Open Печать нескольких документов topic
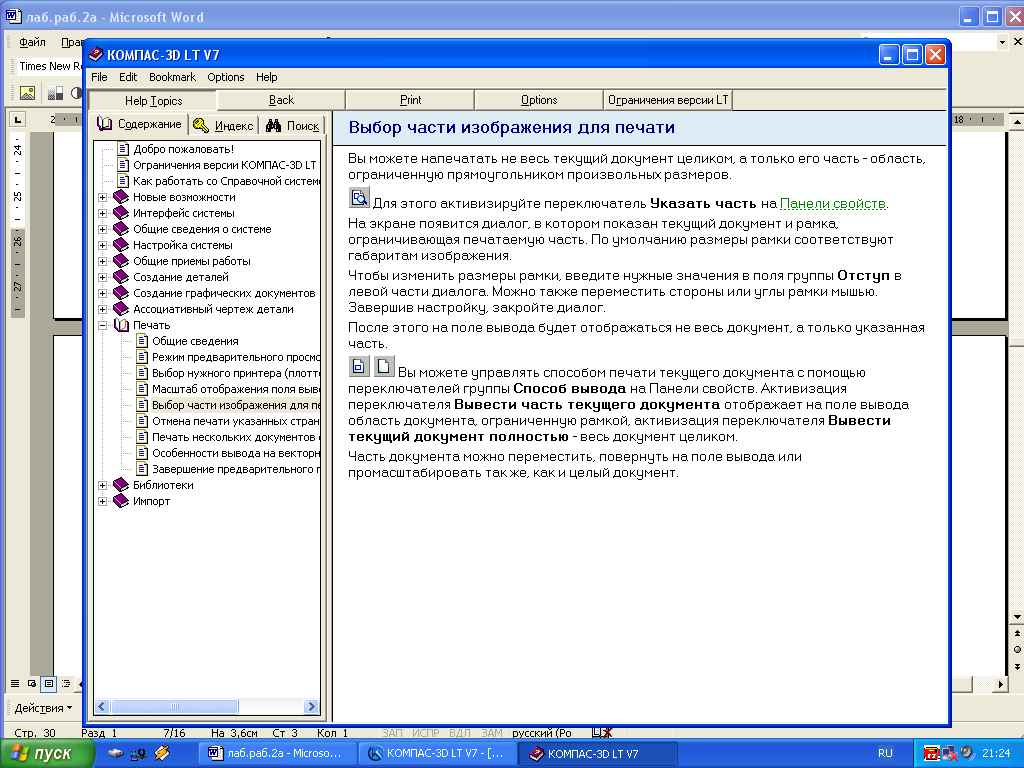 [235, 437]
